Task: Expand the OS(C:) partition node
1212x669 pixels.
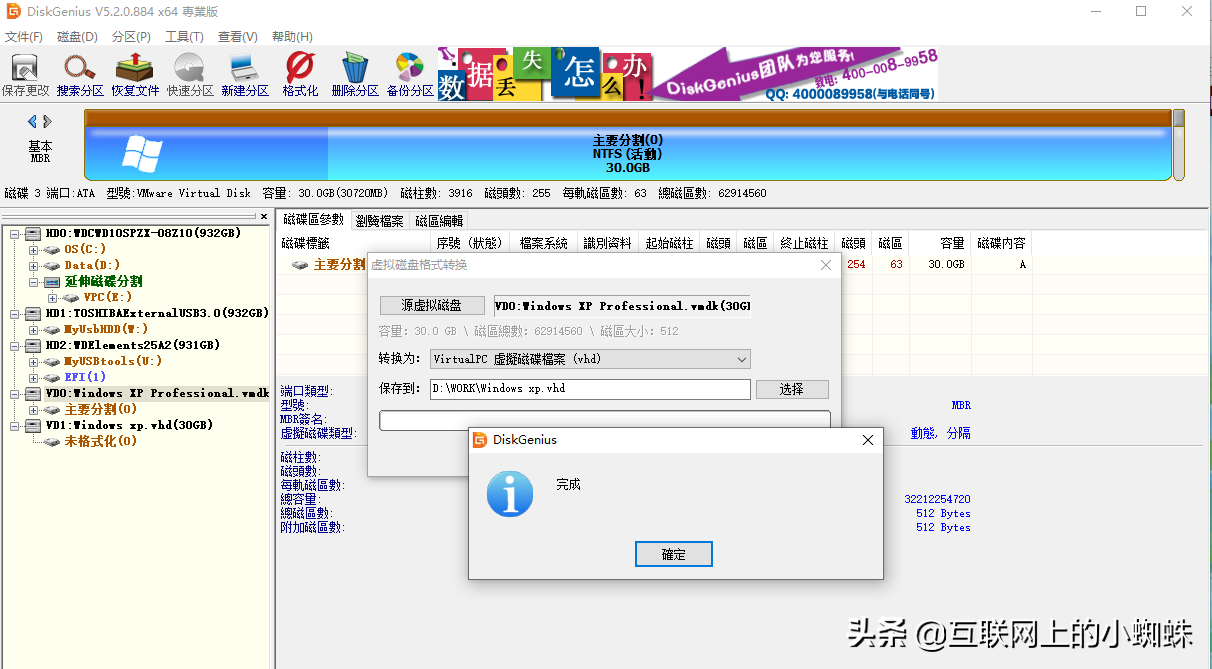Action: 33,249
